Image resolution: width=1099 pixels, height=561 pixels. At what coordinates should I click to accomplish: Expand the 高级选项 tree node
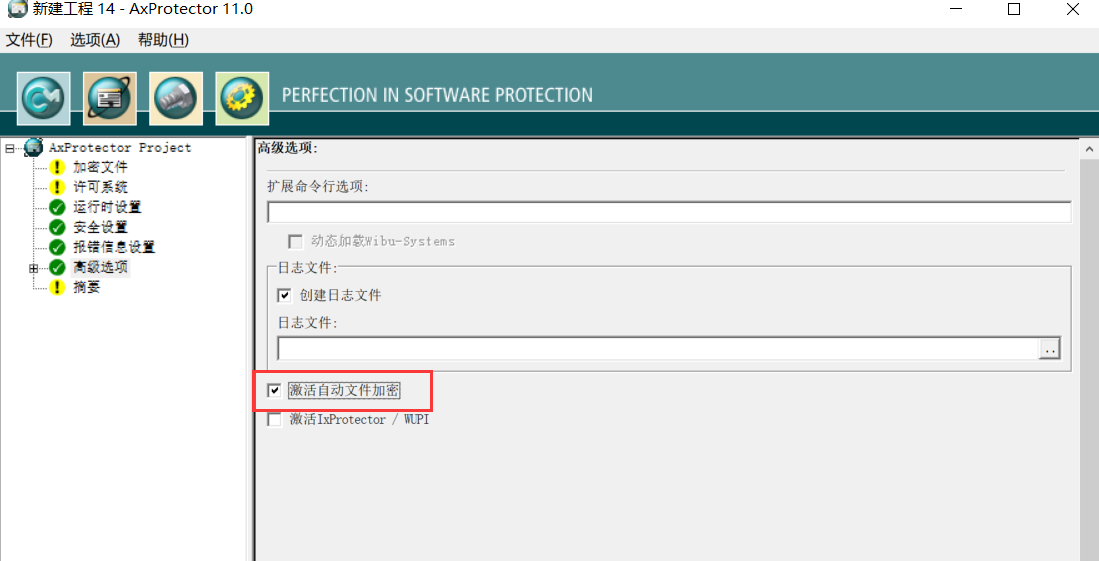[33, 268]
